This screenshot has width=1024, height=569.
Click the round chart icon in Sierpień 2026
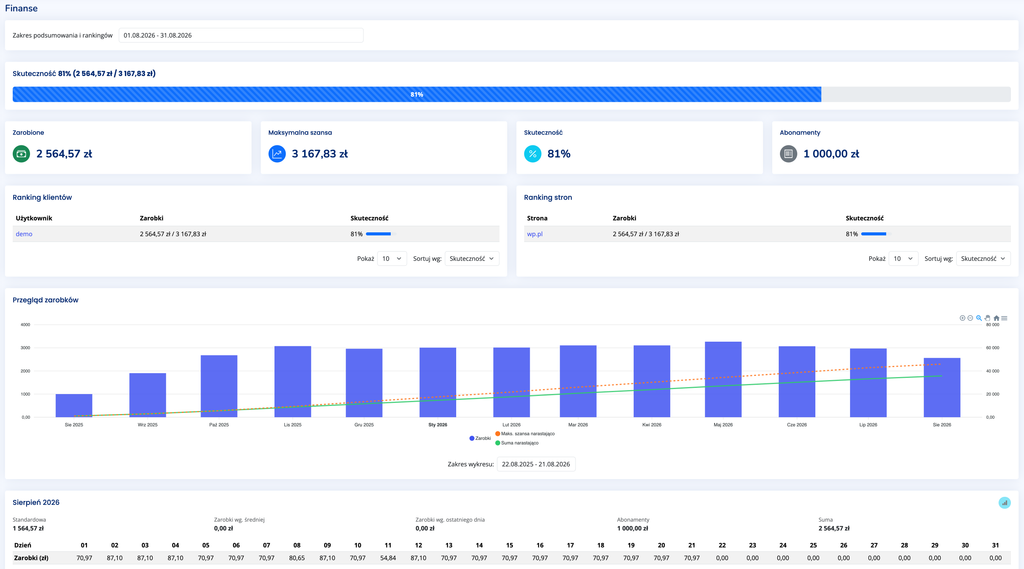click(x=1004, y=502)
